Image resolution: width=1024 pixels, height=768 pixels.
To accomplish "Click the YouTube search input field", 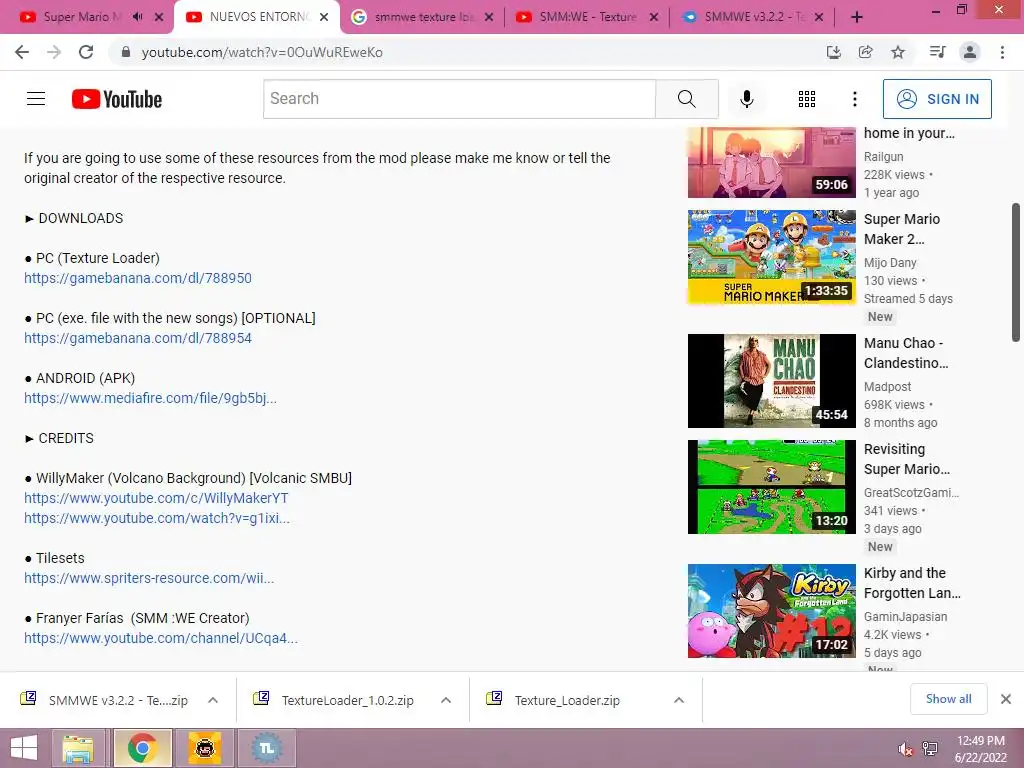I will [459, 99].
